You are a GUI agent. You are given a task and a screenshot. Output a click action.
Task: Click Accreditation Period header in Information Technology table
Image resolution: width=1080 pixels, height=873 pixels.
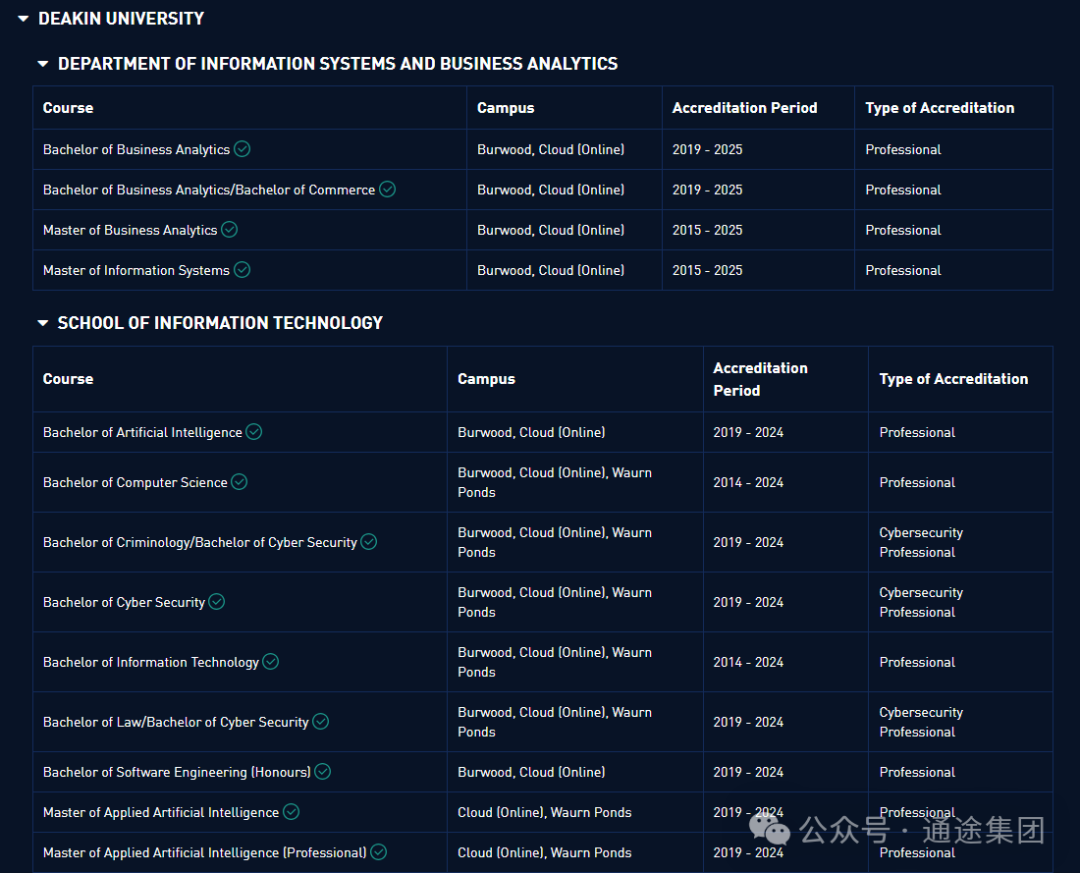[x=760, y=379]
